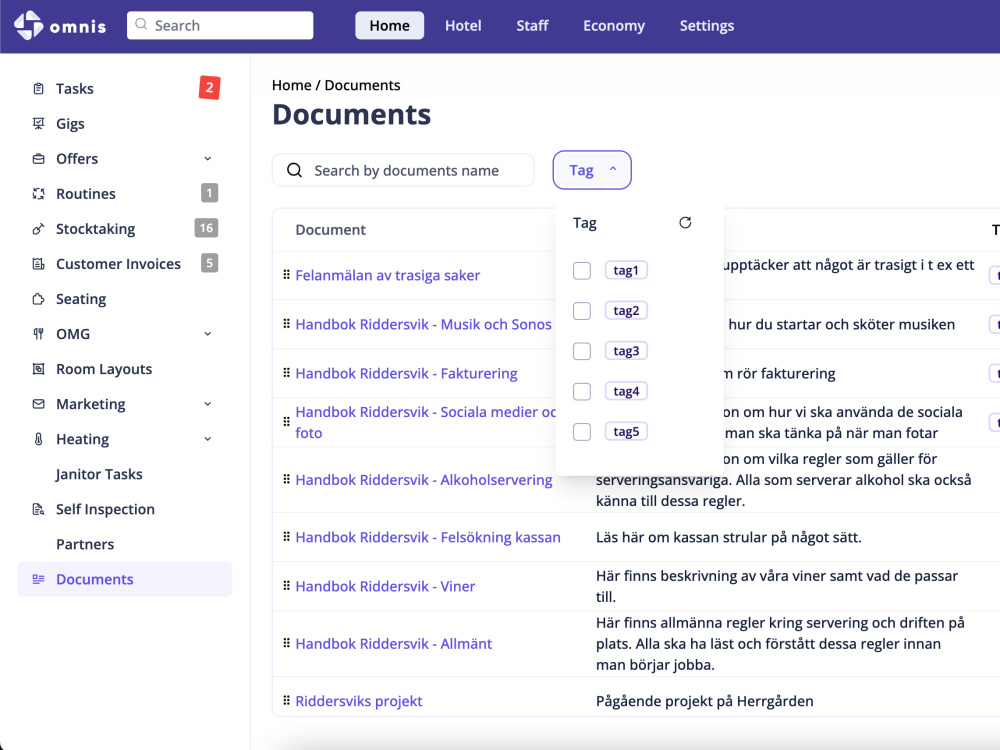Click the omnis logo icon
This screenshot has height=750, width=1000.
(28, 26)
